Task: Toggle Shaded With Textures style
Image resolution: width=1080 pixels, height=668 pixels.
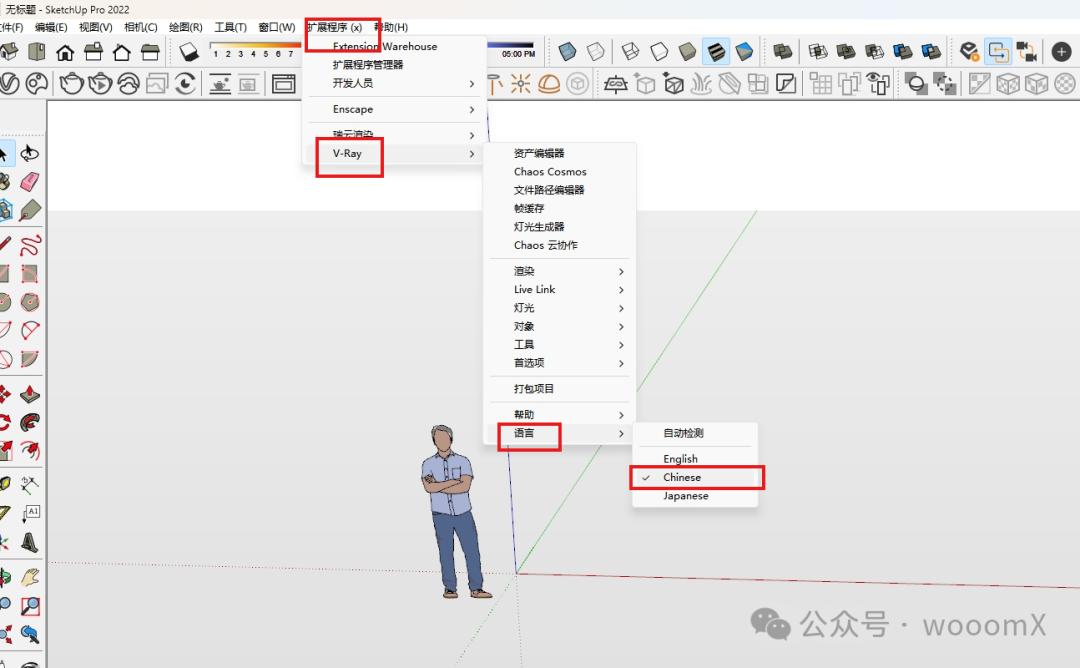Action: tap(716, 52)
